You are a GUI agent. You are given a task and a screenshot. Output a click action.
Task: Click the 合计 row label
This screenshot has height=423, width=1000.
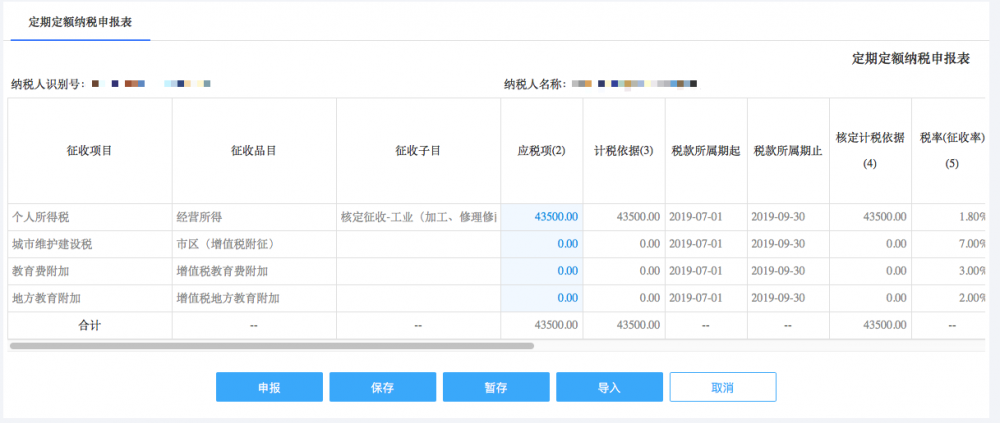coord(89,325)
